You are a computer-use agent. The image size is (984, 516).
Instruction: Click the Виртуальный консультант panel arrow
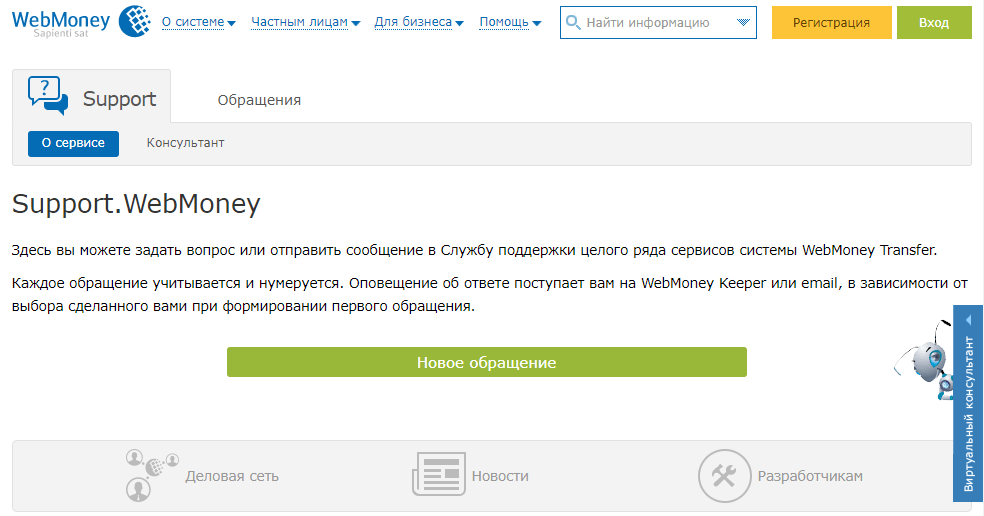[x=968, y=320]
